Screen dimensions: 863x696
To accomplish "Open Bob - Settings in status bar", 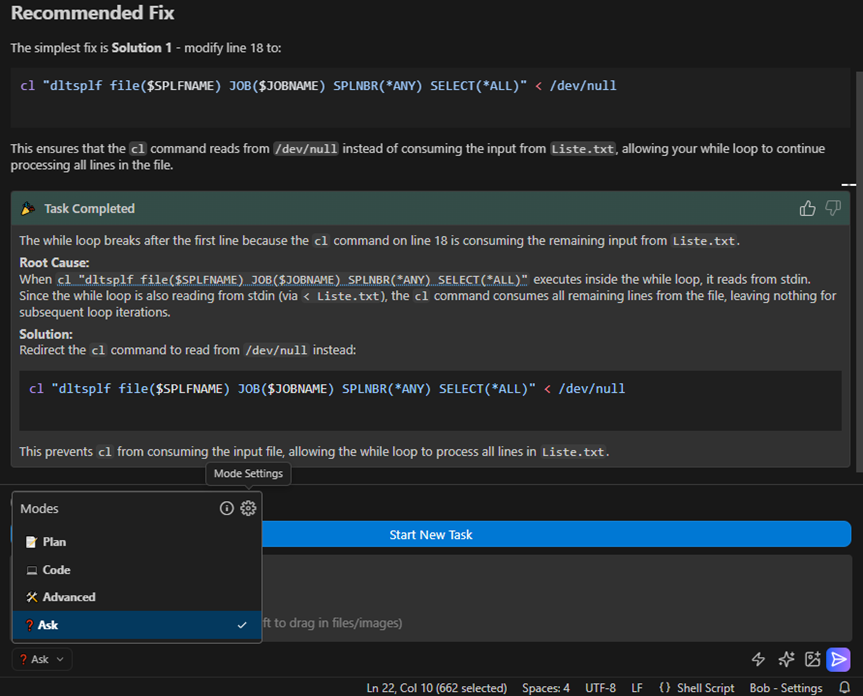I will tap(786, 688).
